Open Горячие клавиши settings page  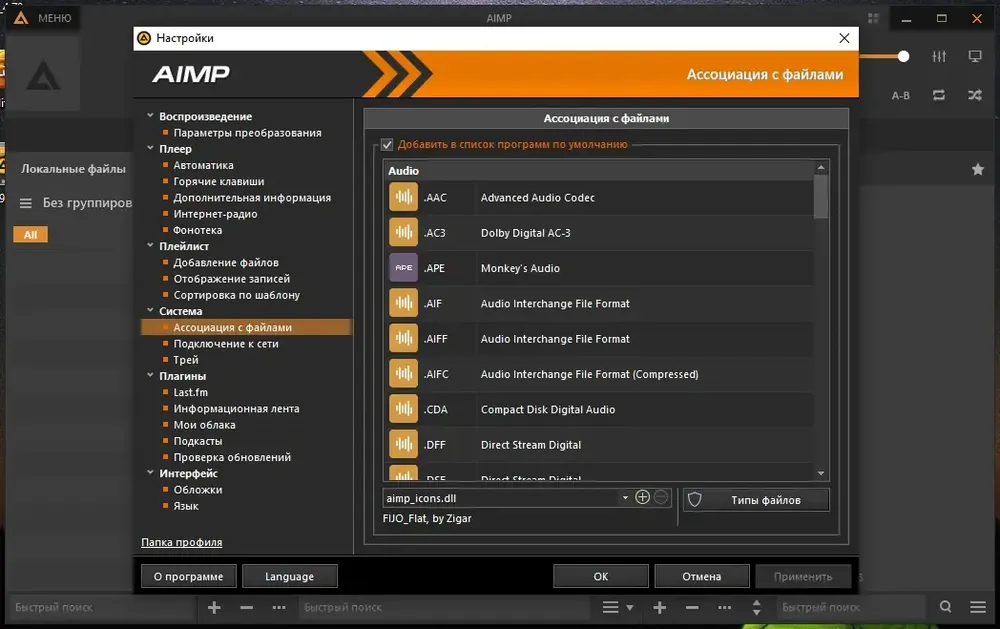[219, 181]
